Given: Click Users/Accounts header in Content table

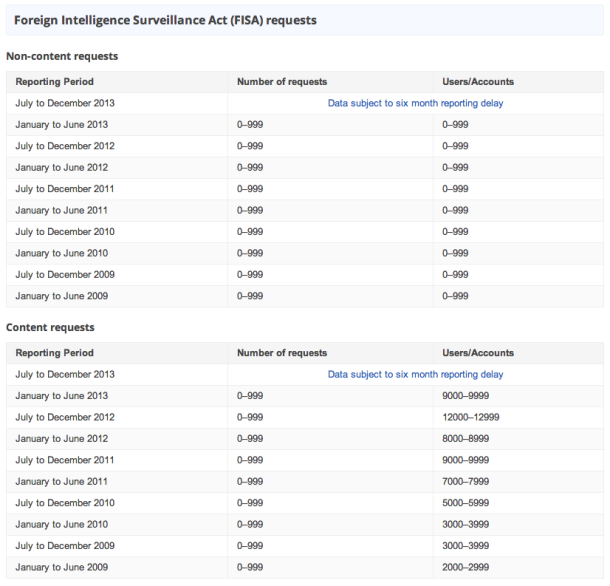Looking at the screenshot, I should 478,353.
